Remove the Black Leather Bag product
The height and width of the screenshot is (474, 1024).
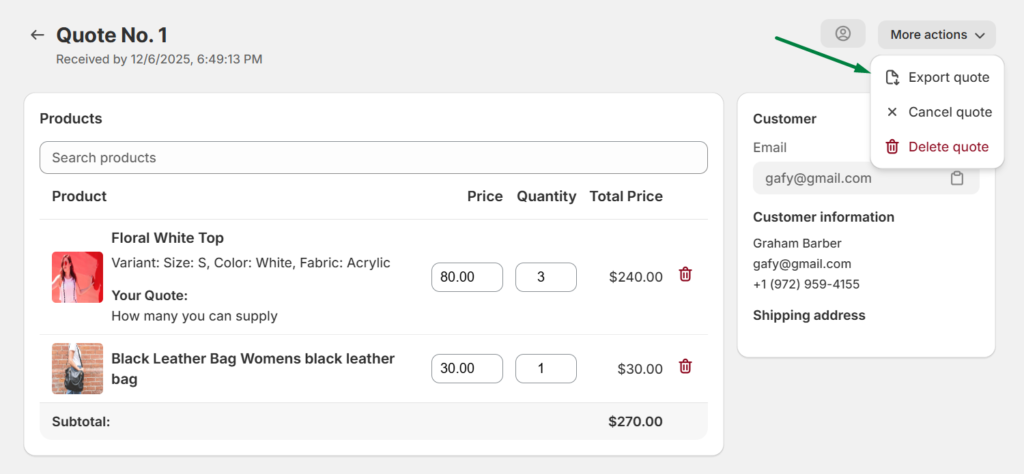coord(685,367)
